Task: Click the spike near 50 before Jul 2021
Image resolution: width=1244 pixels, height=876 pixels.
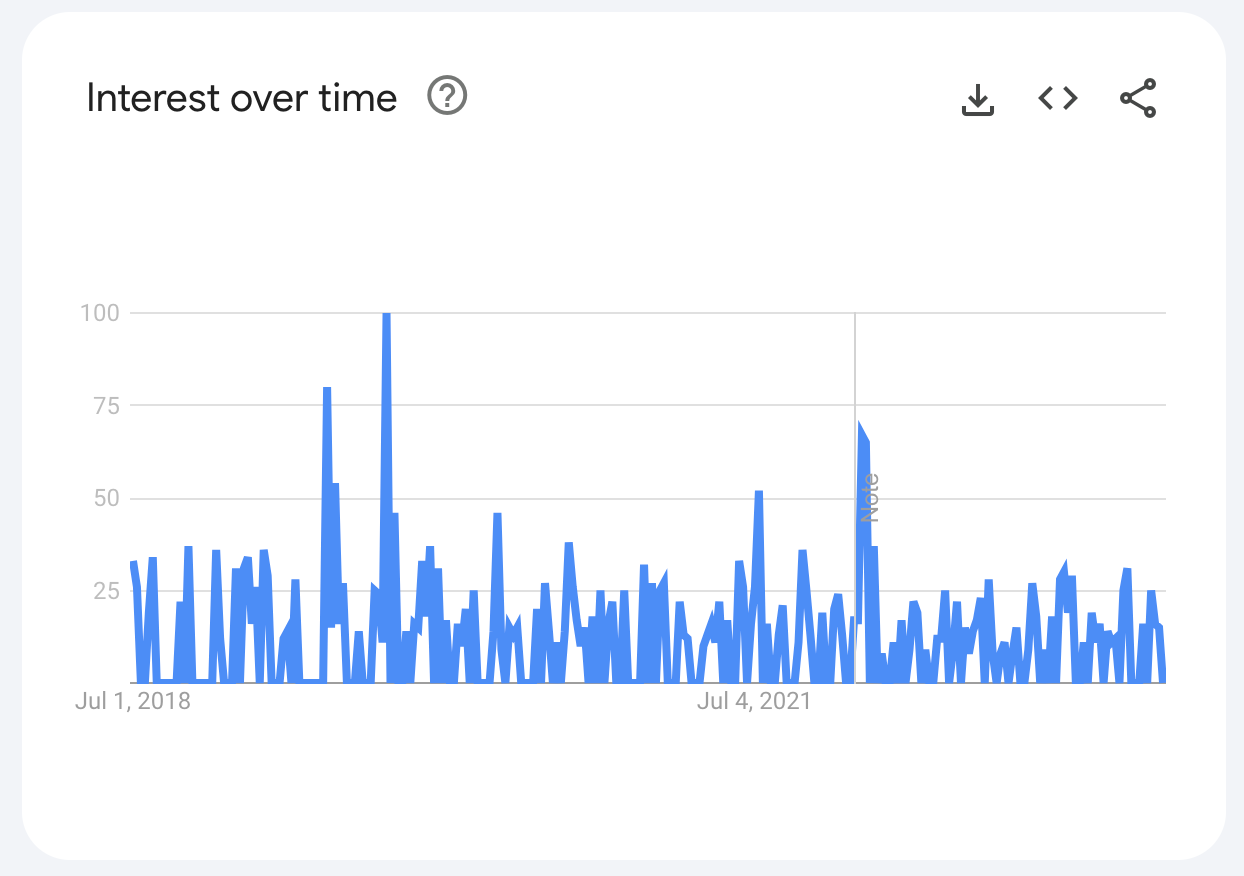Action: tap(759, 493)
